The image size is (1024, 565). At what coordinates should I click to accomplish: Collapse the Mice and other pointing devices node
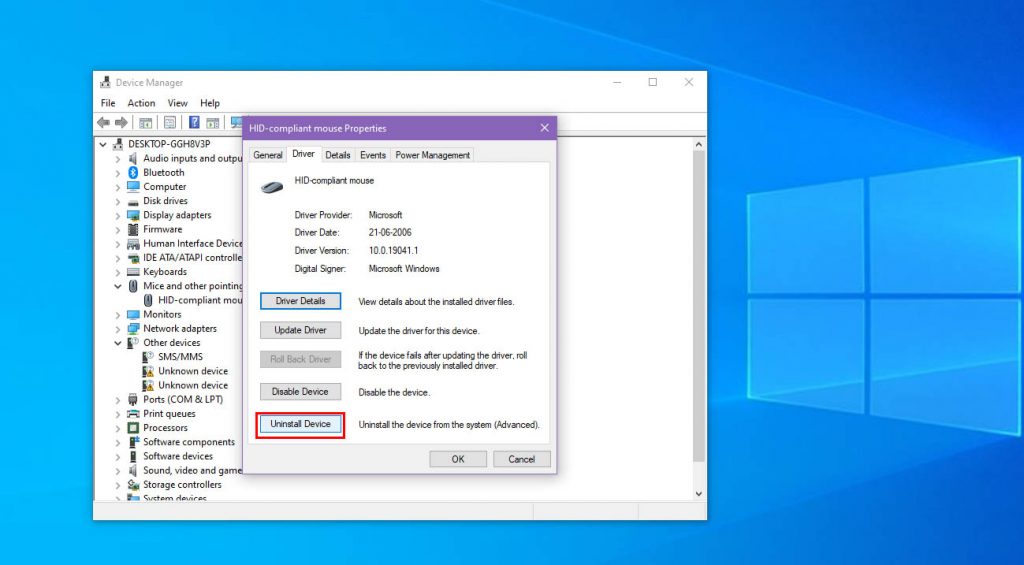coord(118,286)
